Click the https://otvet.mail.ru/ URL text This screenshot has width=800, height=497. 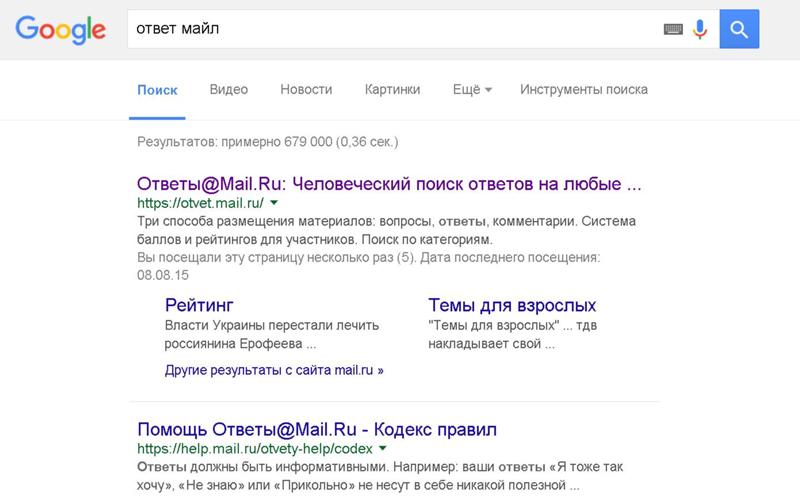point(200,203)
